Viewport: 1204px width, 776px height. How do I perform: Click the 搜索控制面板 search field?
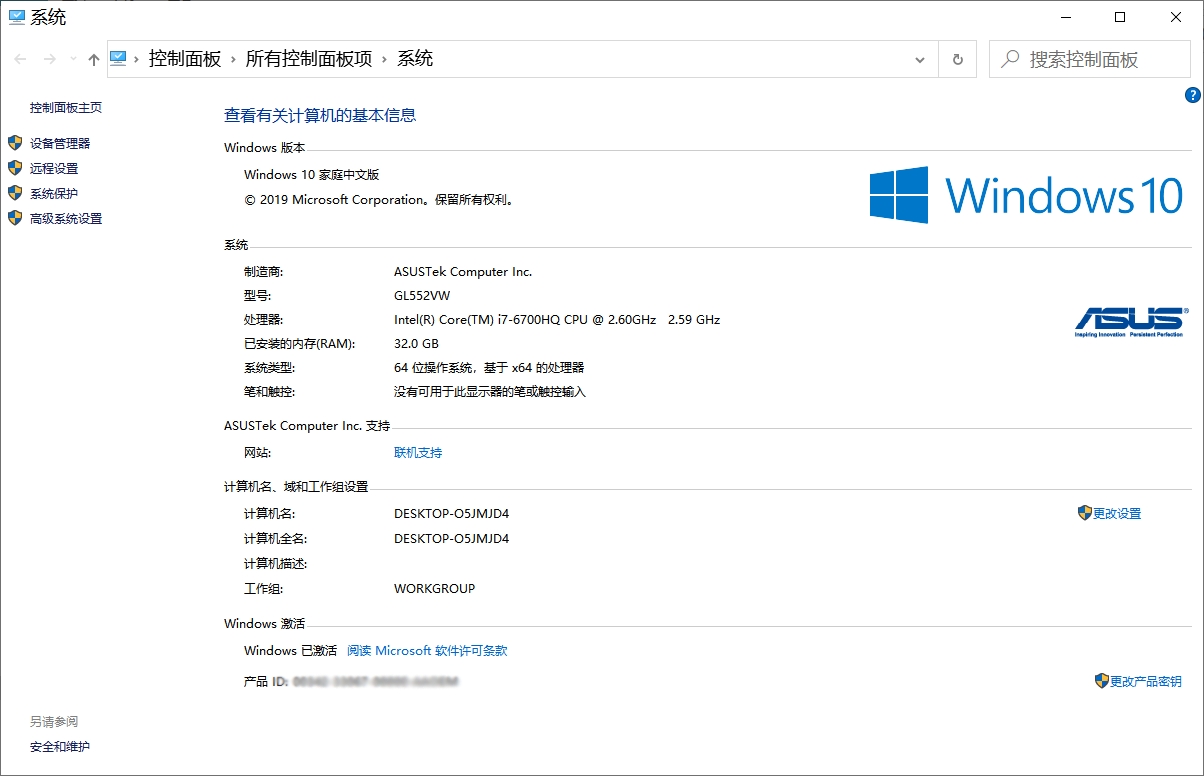pos(1090,60)
